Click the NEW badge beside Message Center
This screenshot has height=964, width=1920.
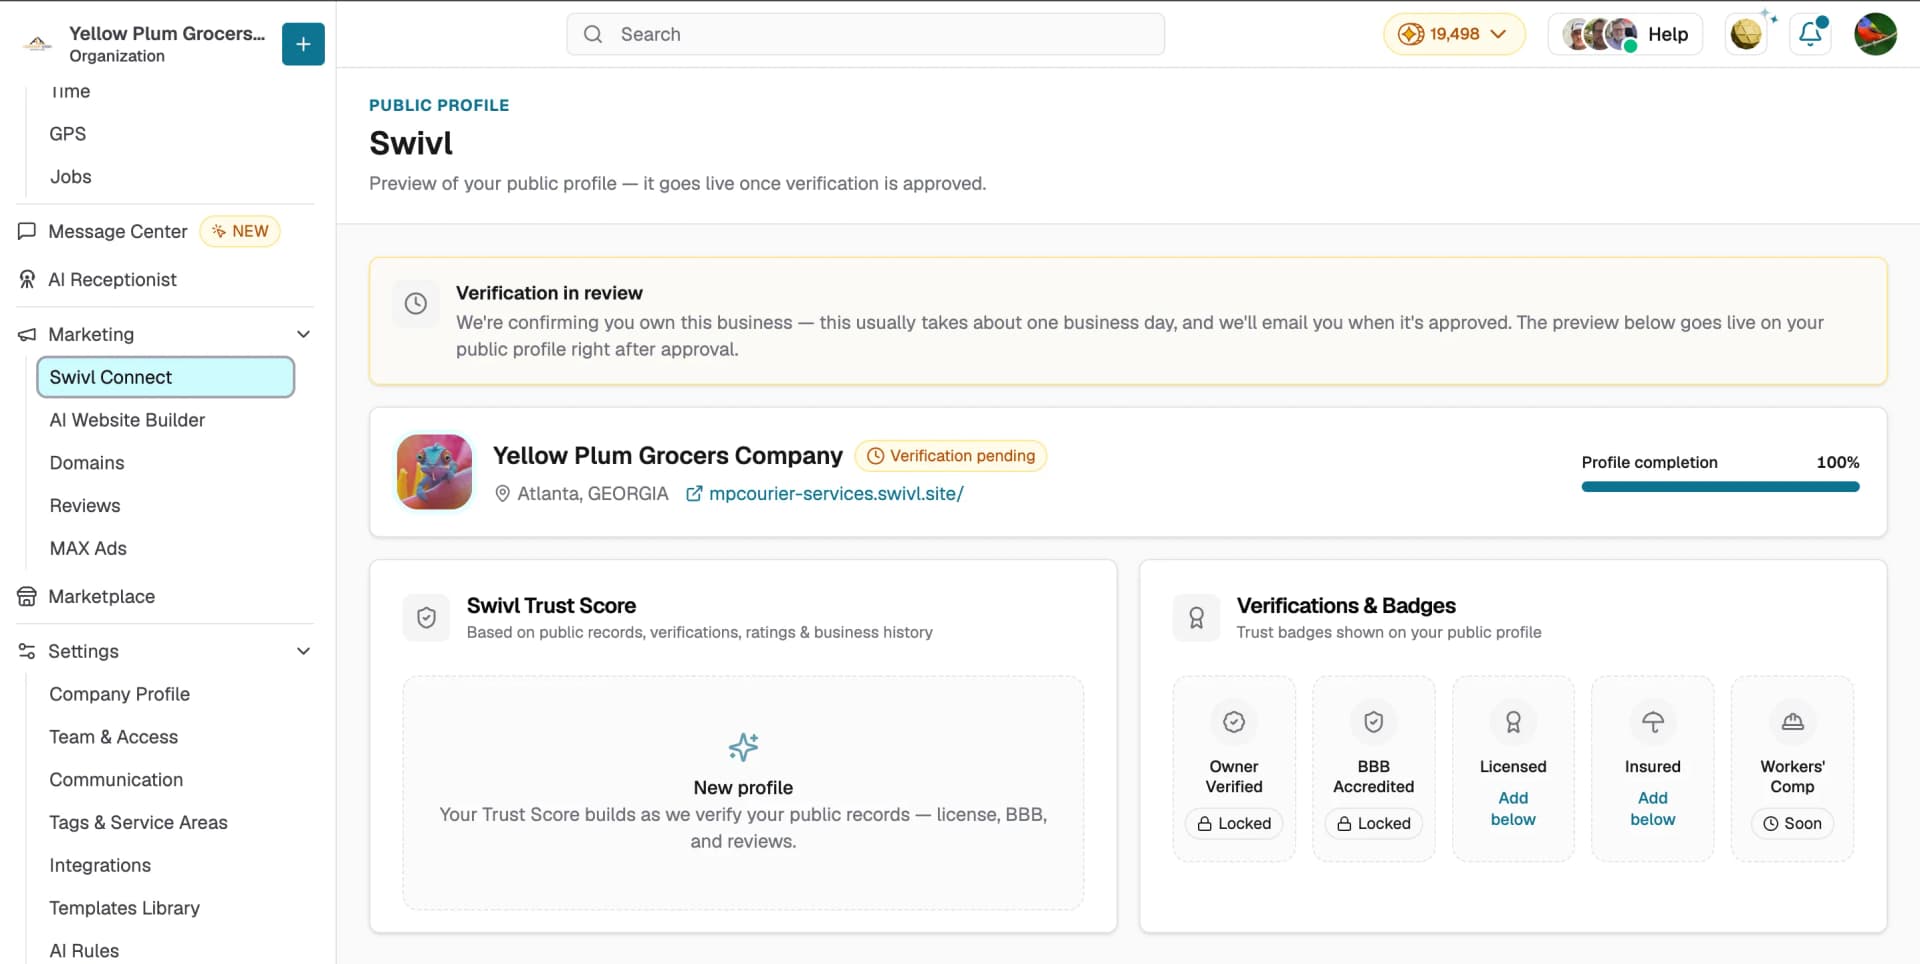tap(240, 231)
